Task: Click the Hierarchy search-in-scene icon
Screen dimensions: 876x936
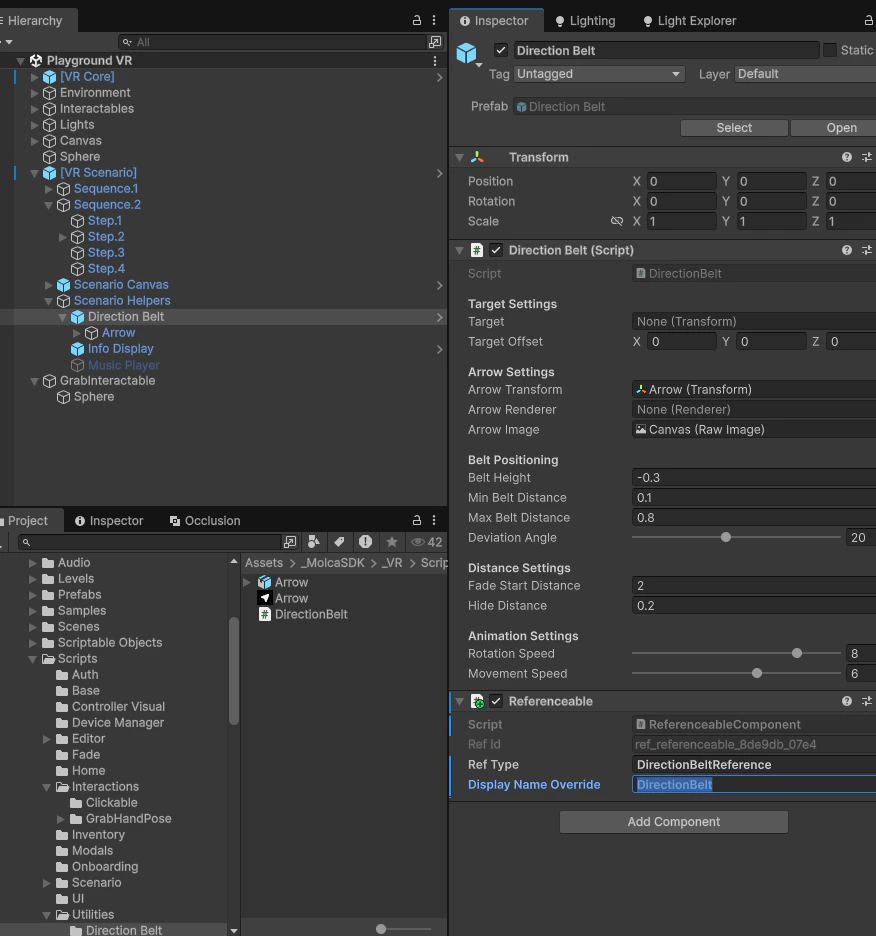Action: 435,42
